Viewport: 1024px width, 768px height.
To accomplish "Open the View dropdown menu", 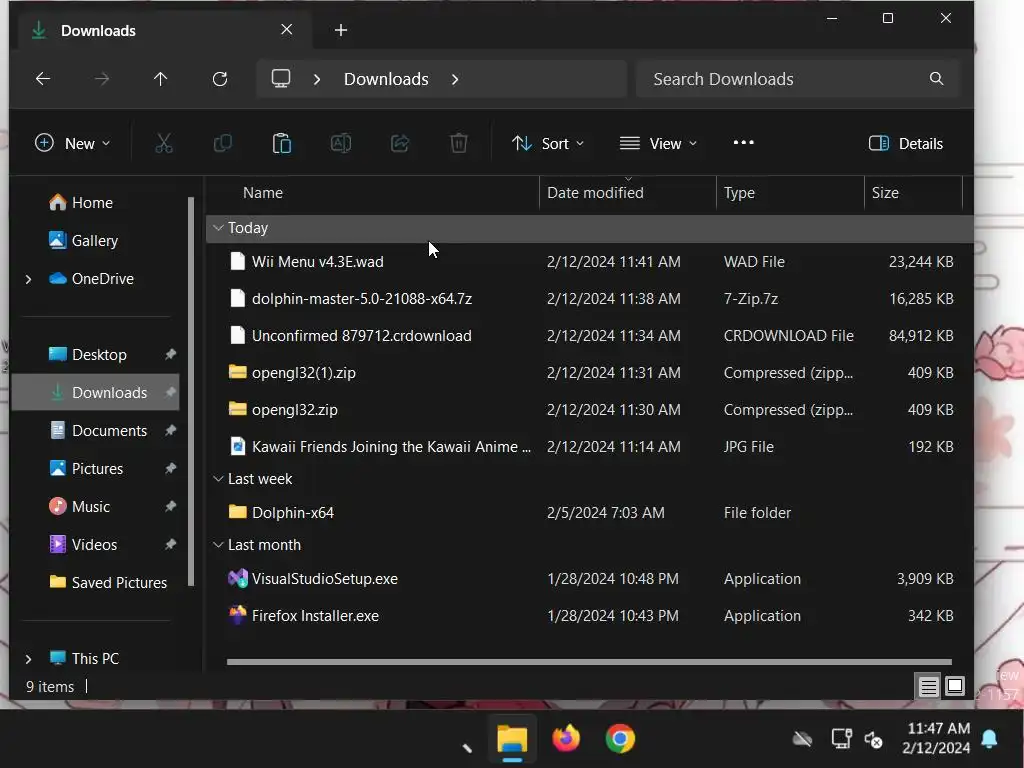I will [658, 144].
